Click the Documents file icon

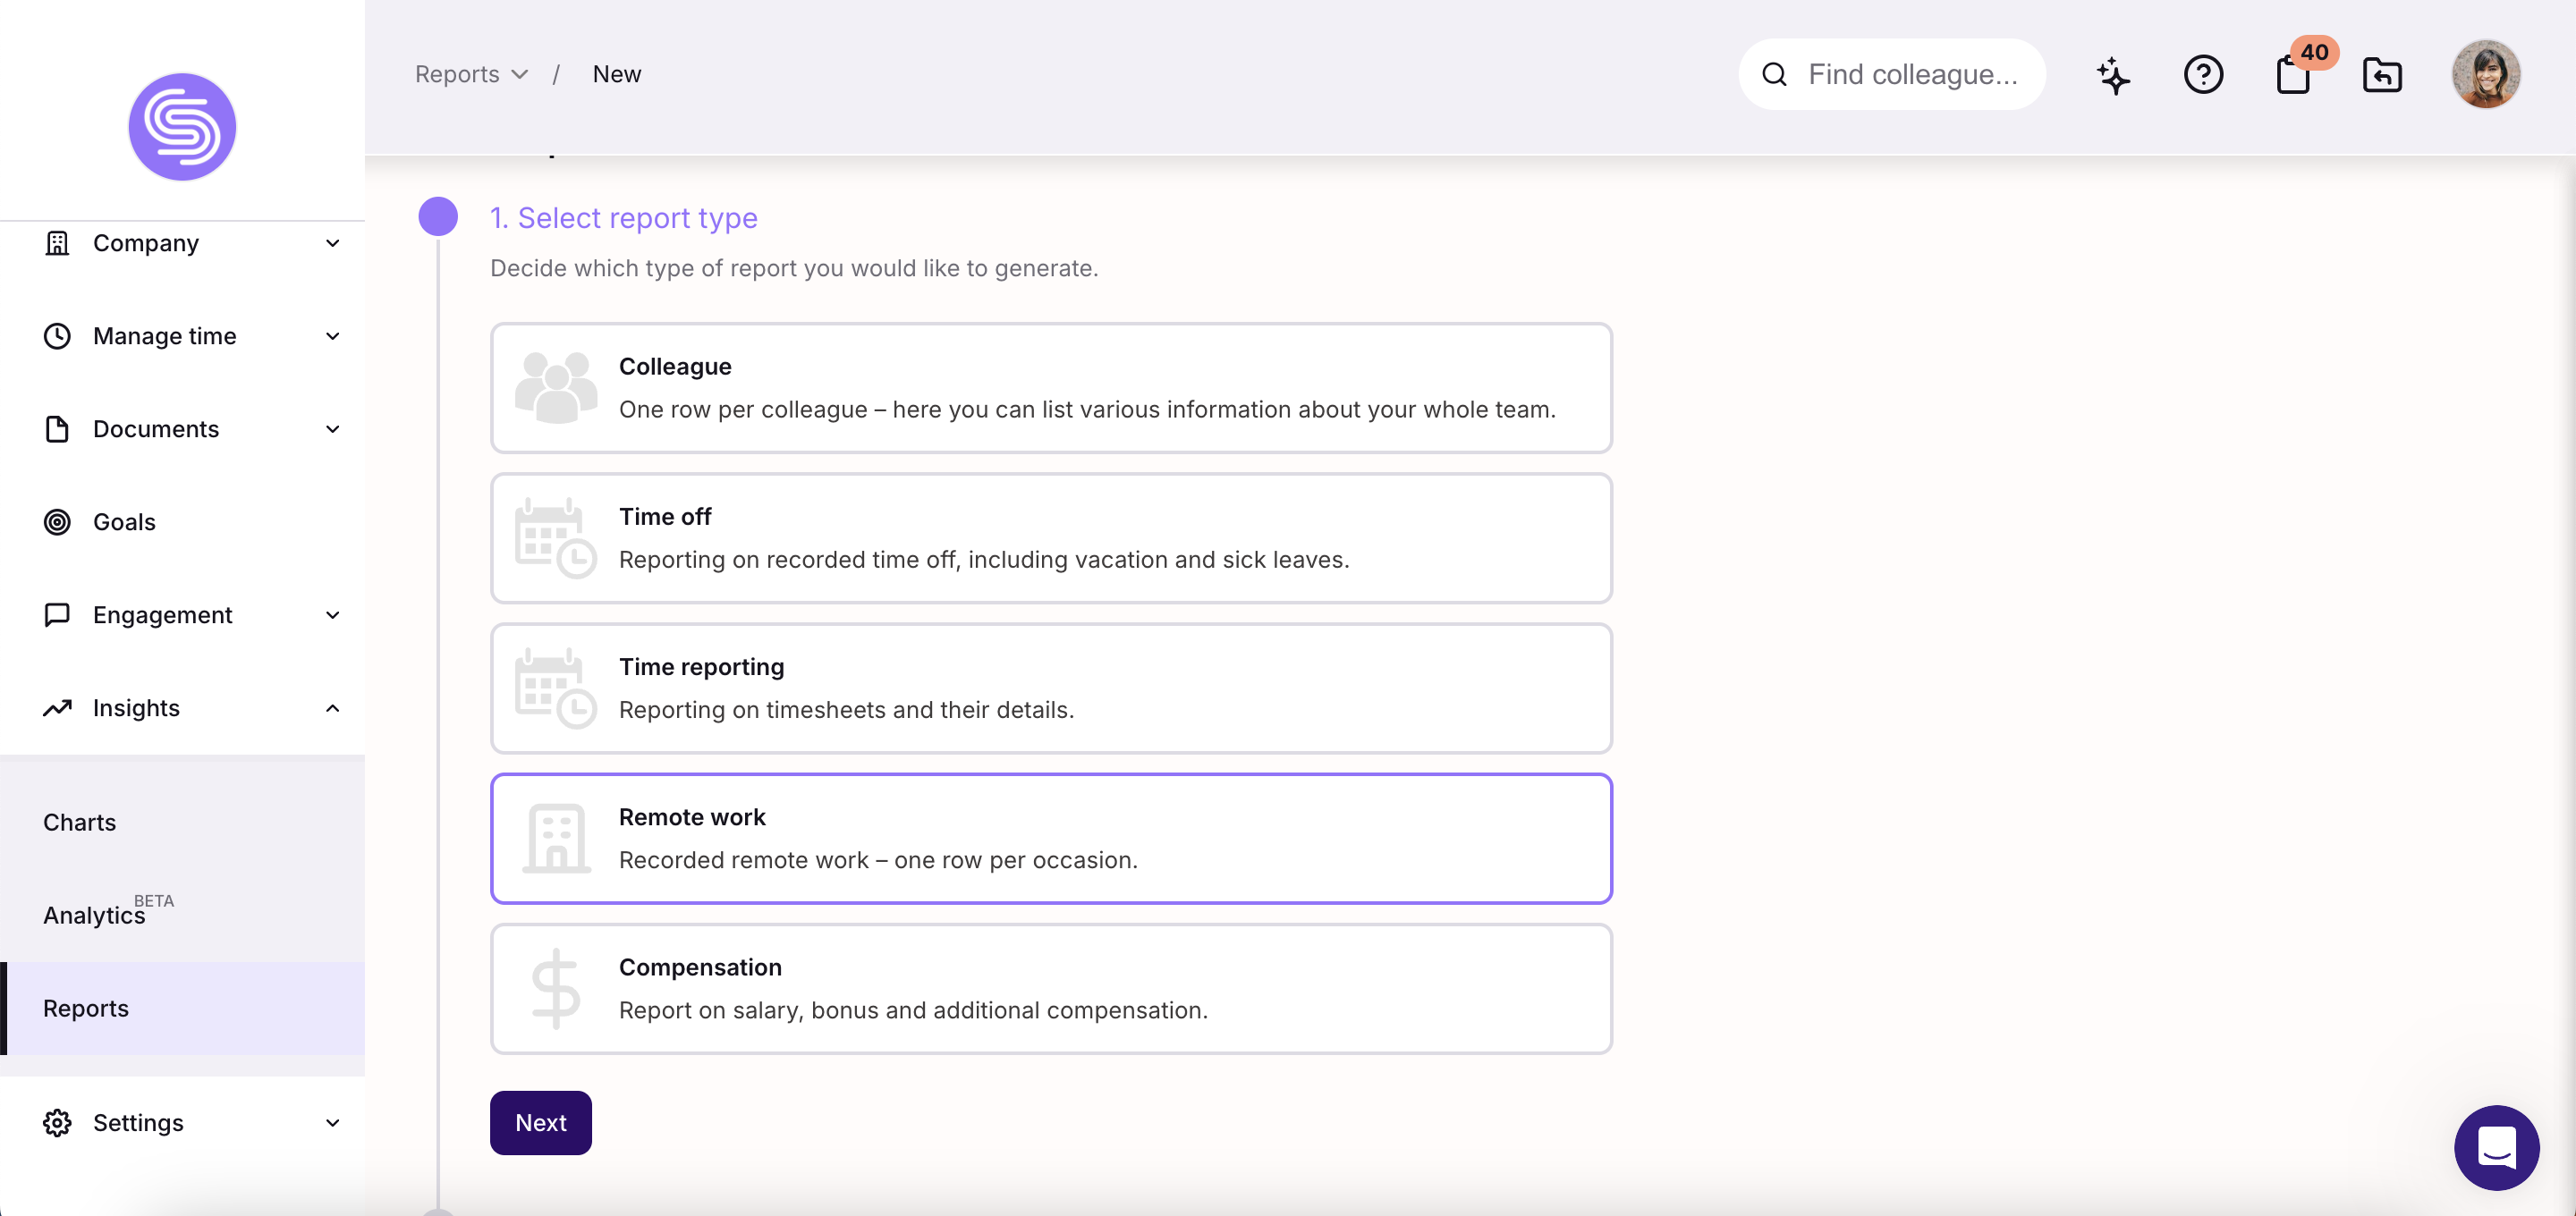pyautogui.click(x=57, y=429)
